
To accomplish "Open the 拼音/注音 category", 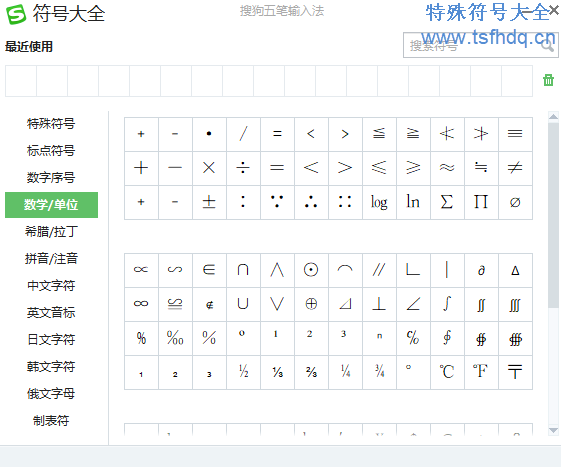I will click(x=51, y=258).
